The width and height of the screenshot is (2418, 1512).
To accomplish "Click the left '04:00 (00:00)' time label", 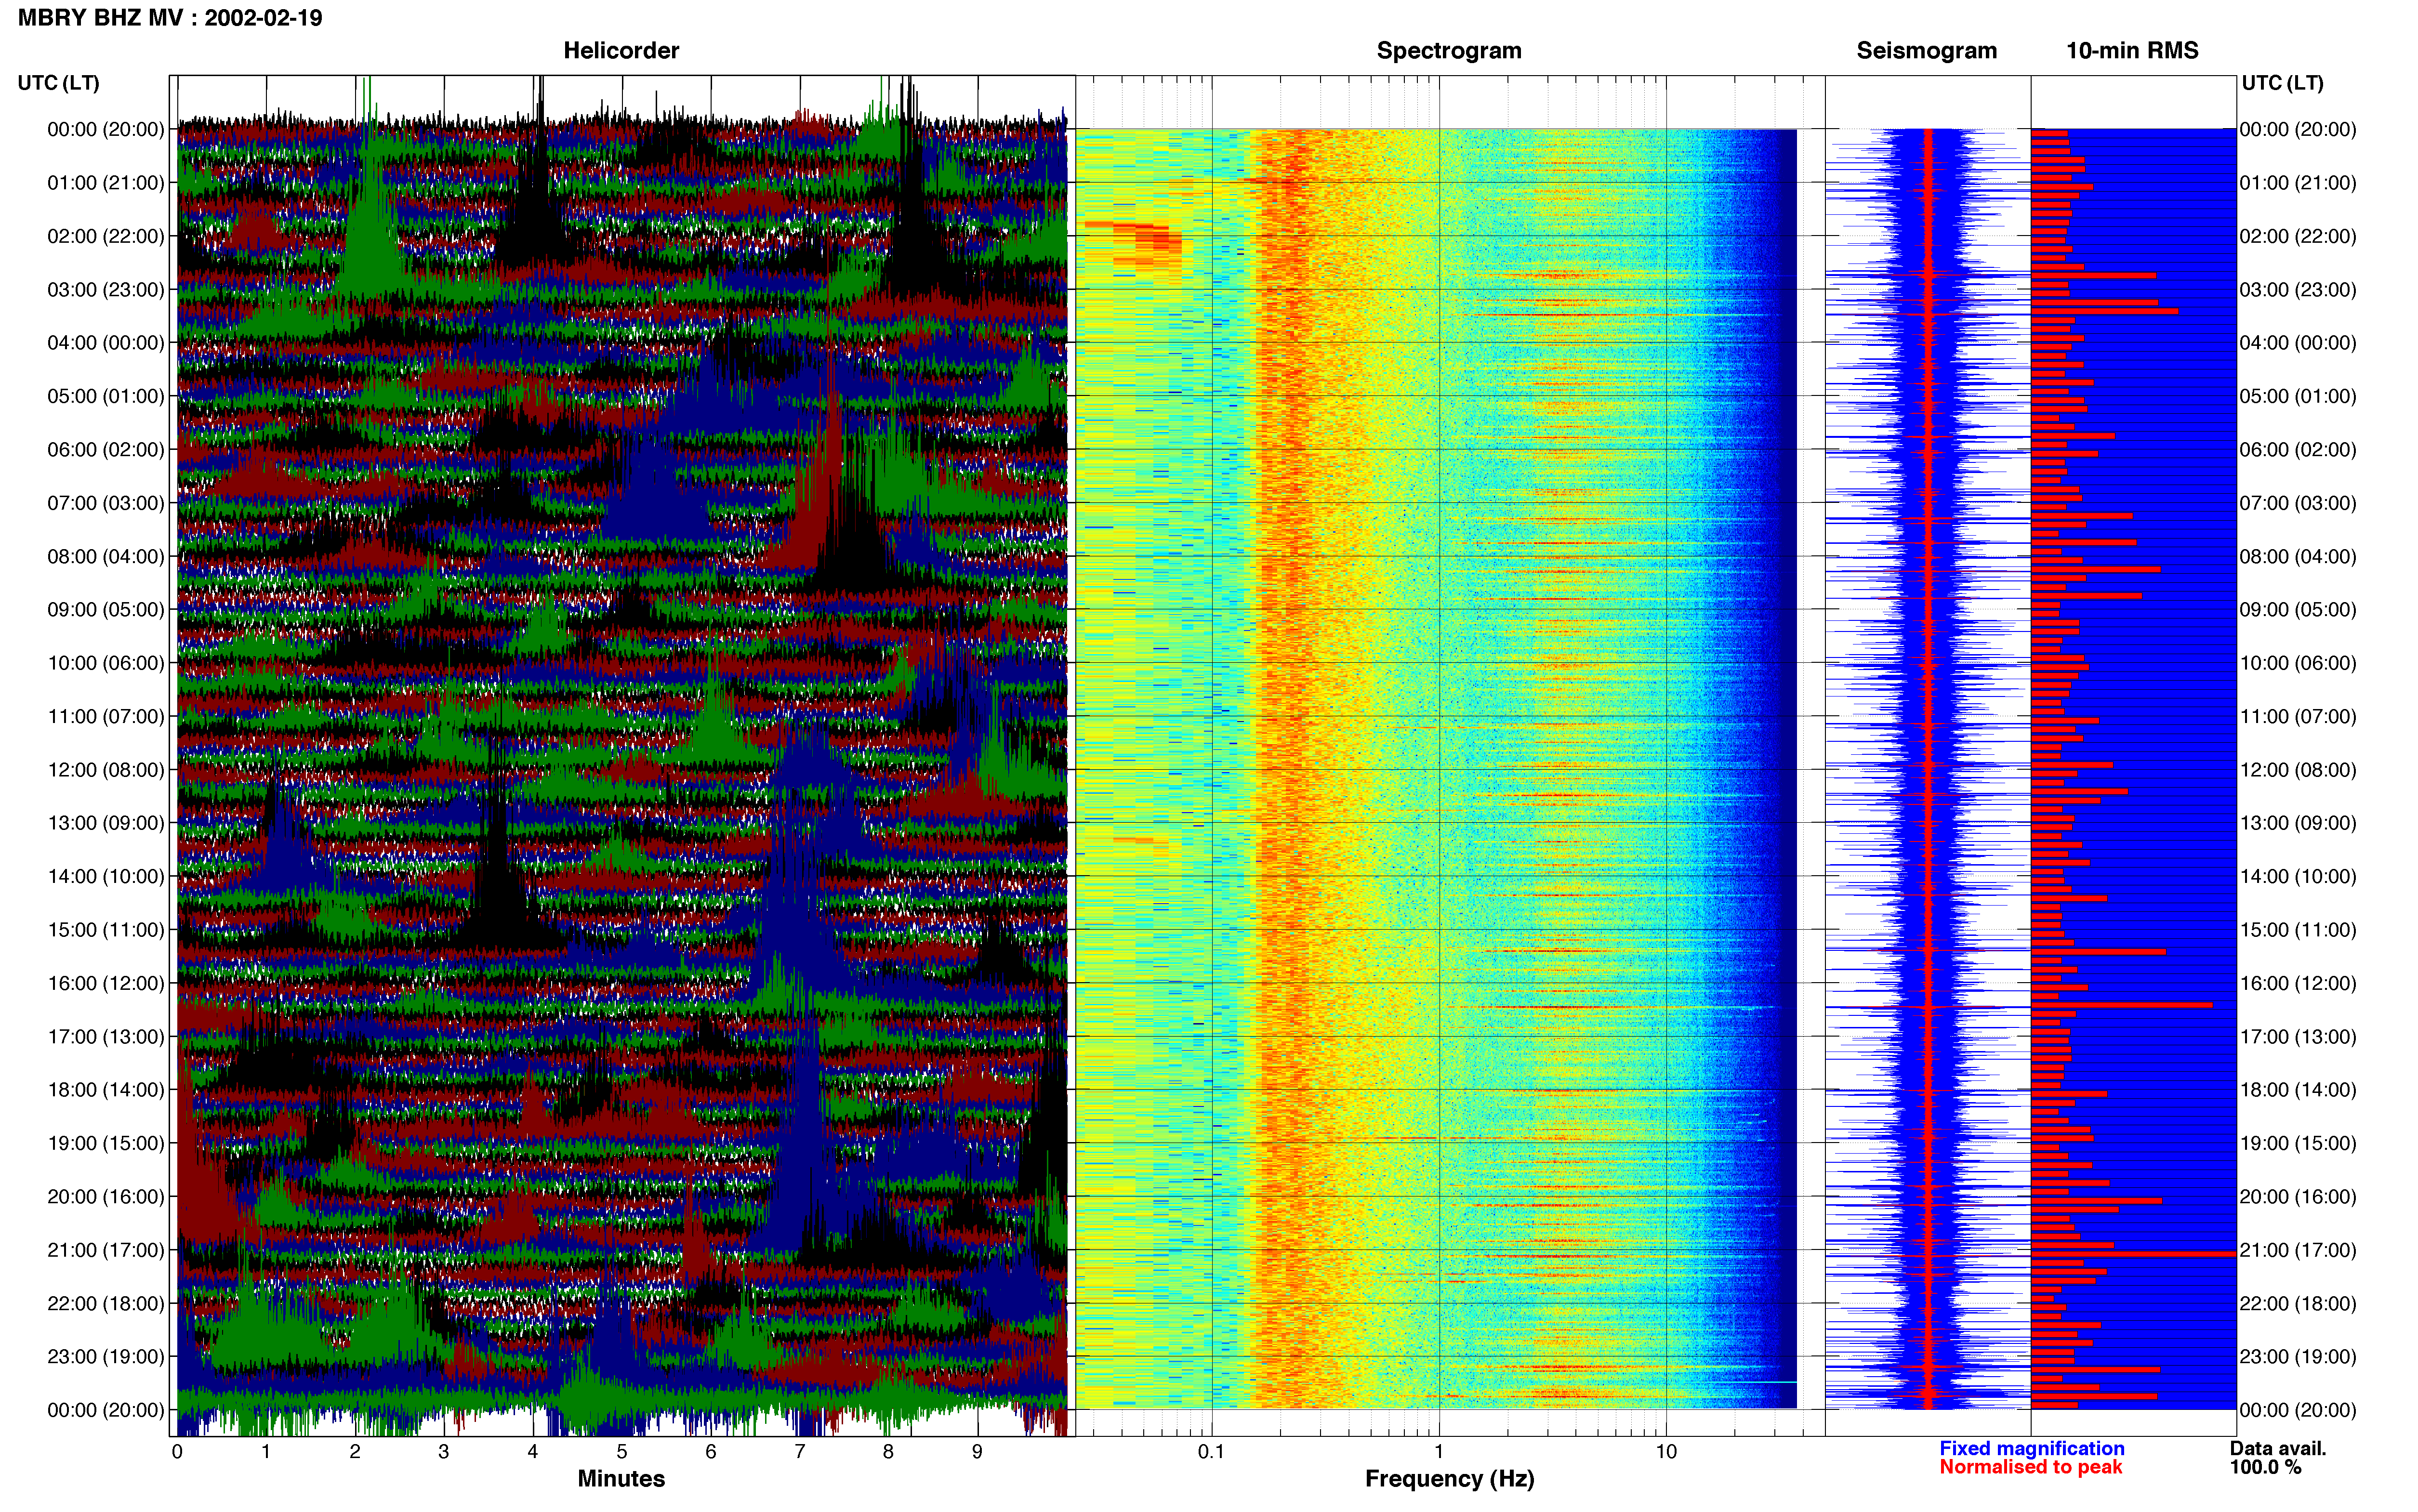I will 106,343.
